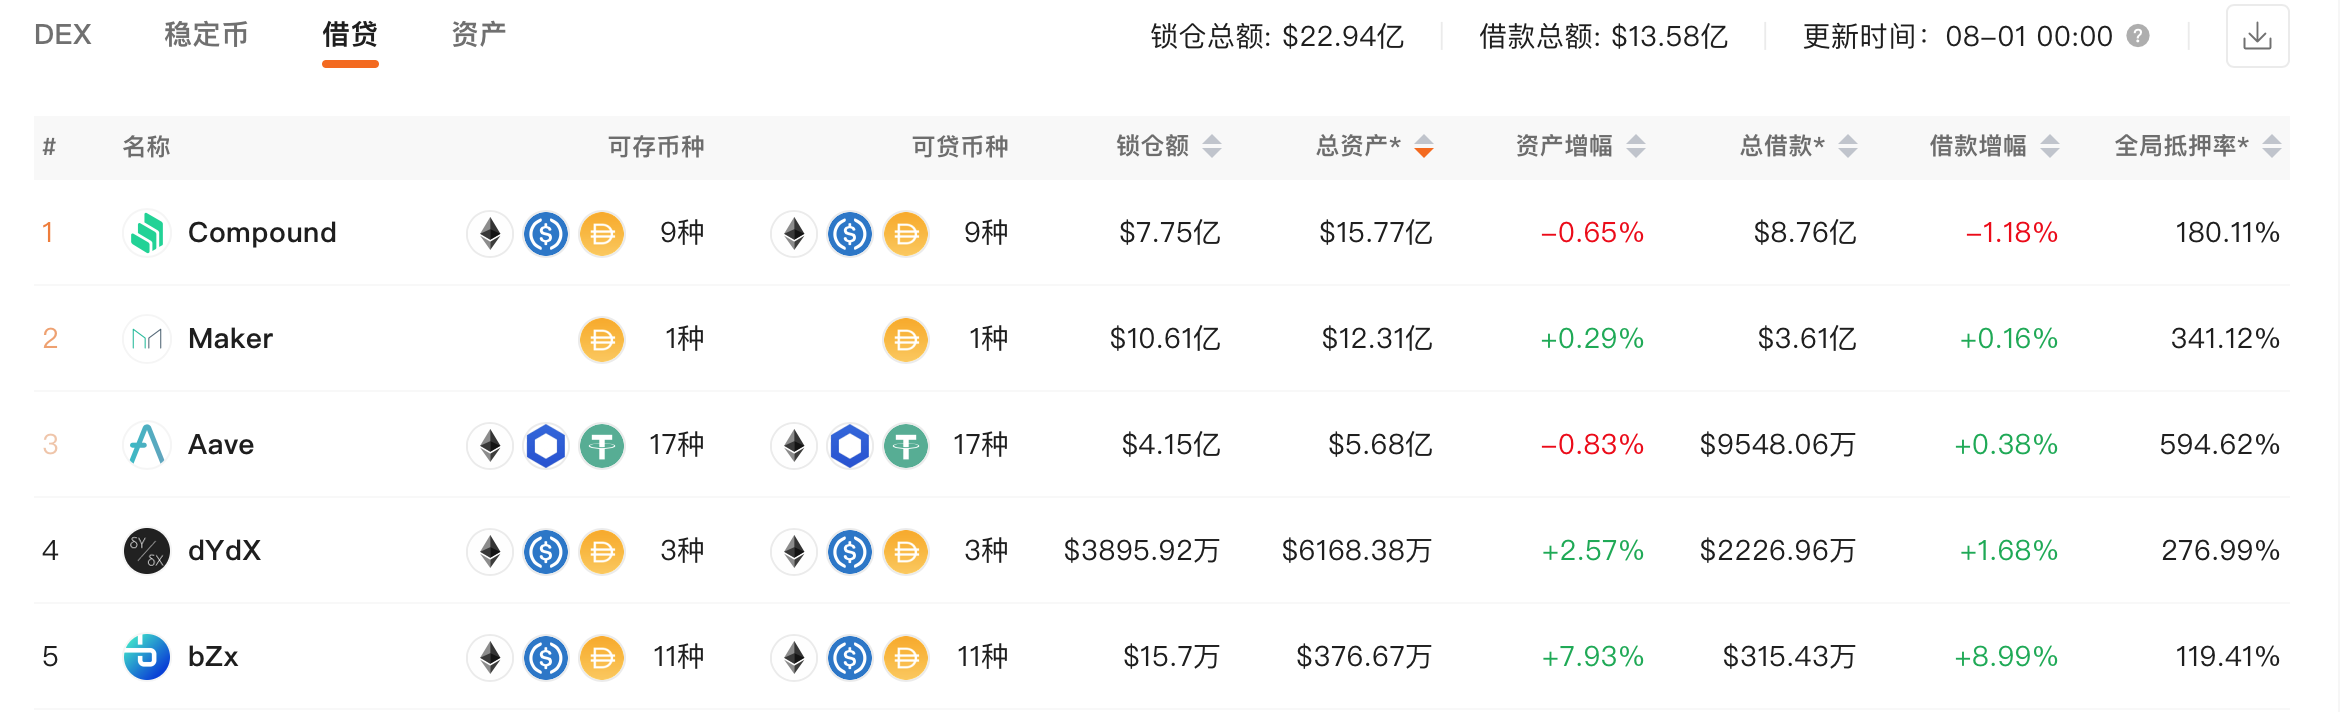Viewport: 2340px width, 712px height.
Task: Click the download/export icon at top right
Action: click(2258, 35)
